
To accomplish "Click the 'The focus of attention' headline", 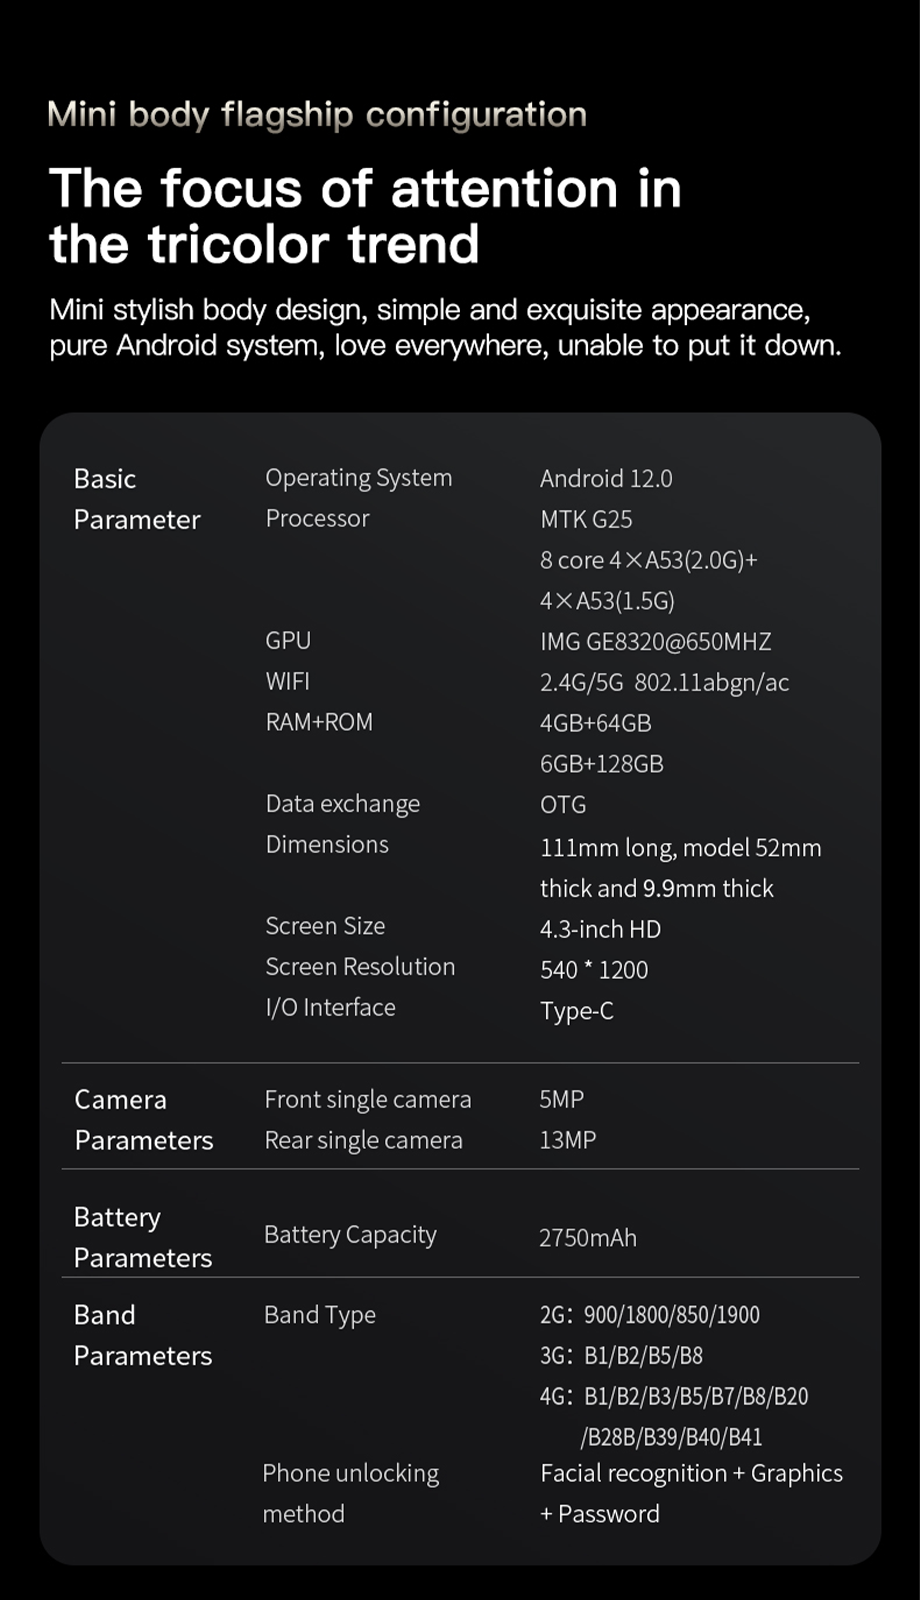I will (365, 216).
